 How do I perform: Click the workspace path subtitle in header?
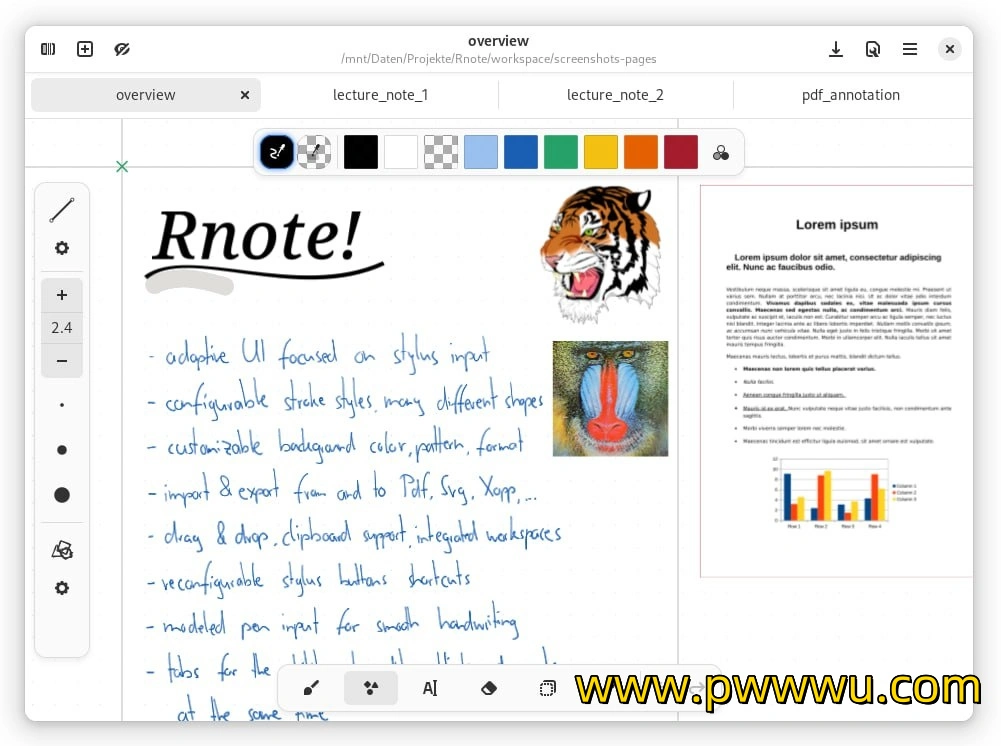499,59
